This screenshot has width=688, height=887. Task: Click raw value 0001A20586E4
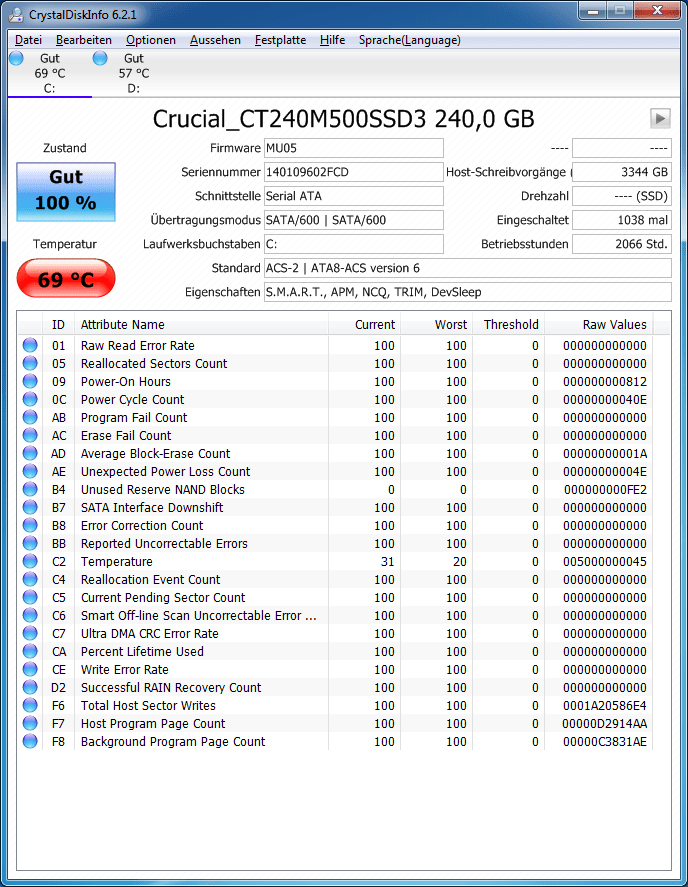[605, 705]
